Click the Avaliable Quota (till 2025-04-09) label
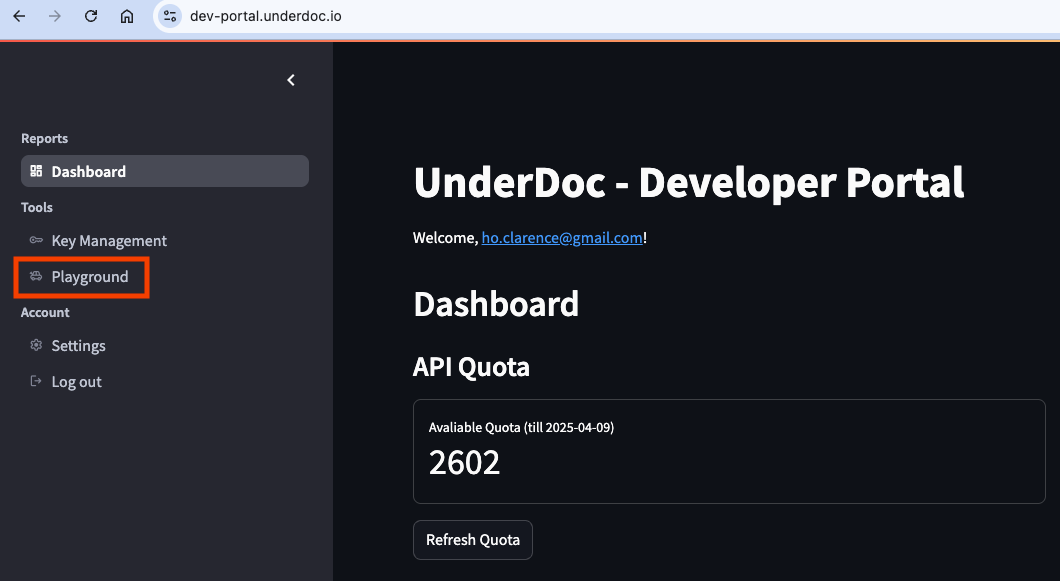This screenshot has width=1060, height=581. tap(521, 427)
